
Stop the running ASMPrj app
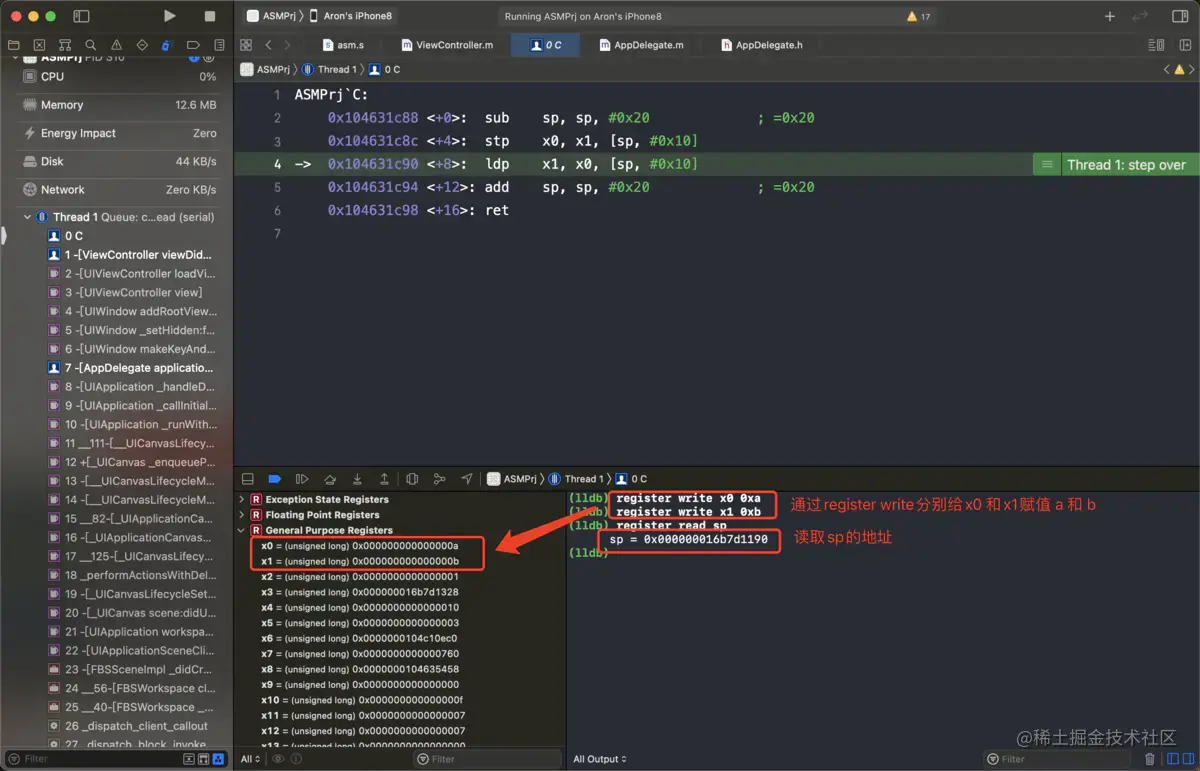[x=210, y=16]
